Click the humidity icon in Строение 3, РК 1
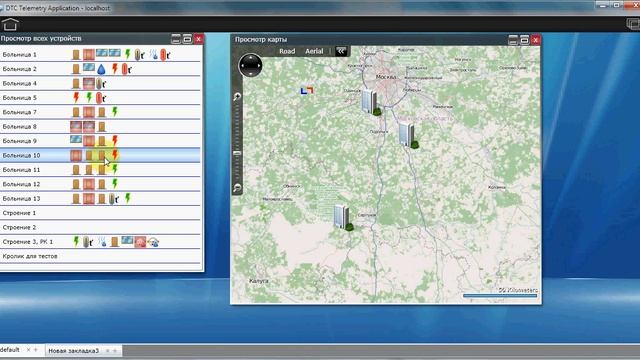 tap(102, 242)
